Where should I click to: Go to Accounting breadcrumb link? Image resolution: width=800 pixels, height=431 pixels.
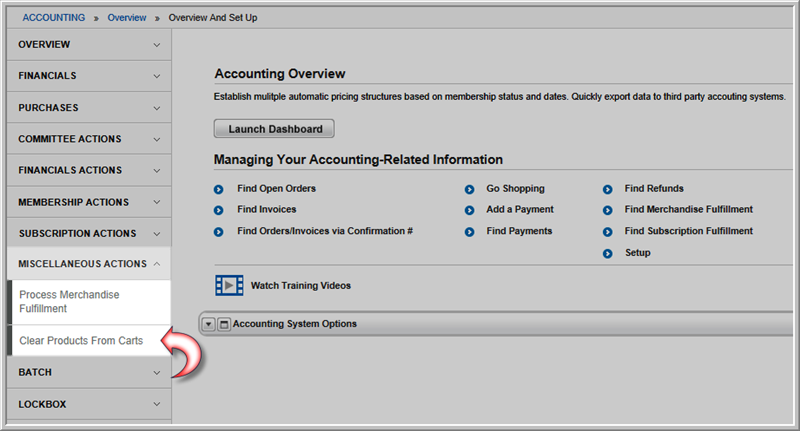[x=54, y=18]
